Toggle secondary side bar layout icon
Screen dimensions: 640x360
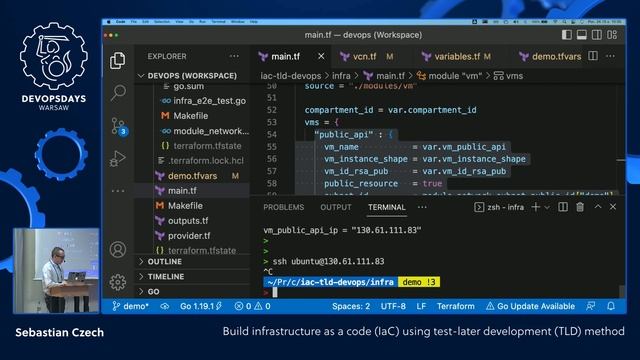click(x=597, y=35)
